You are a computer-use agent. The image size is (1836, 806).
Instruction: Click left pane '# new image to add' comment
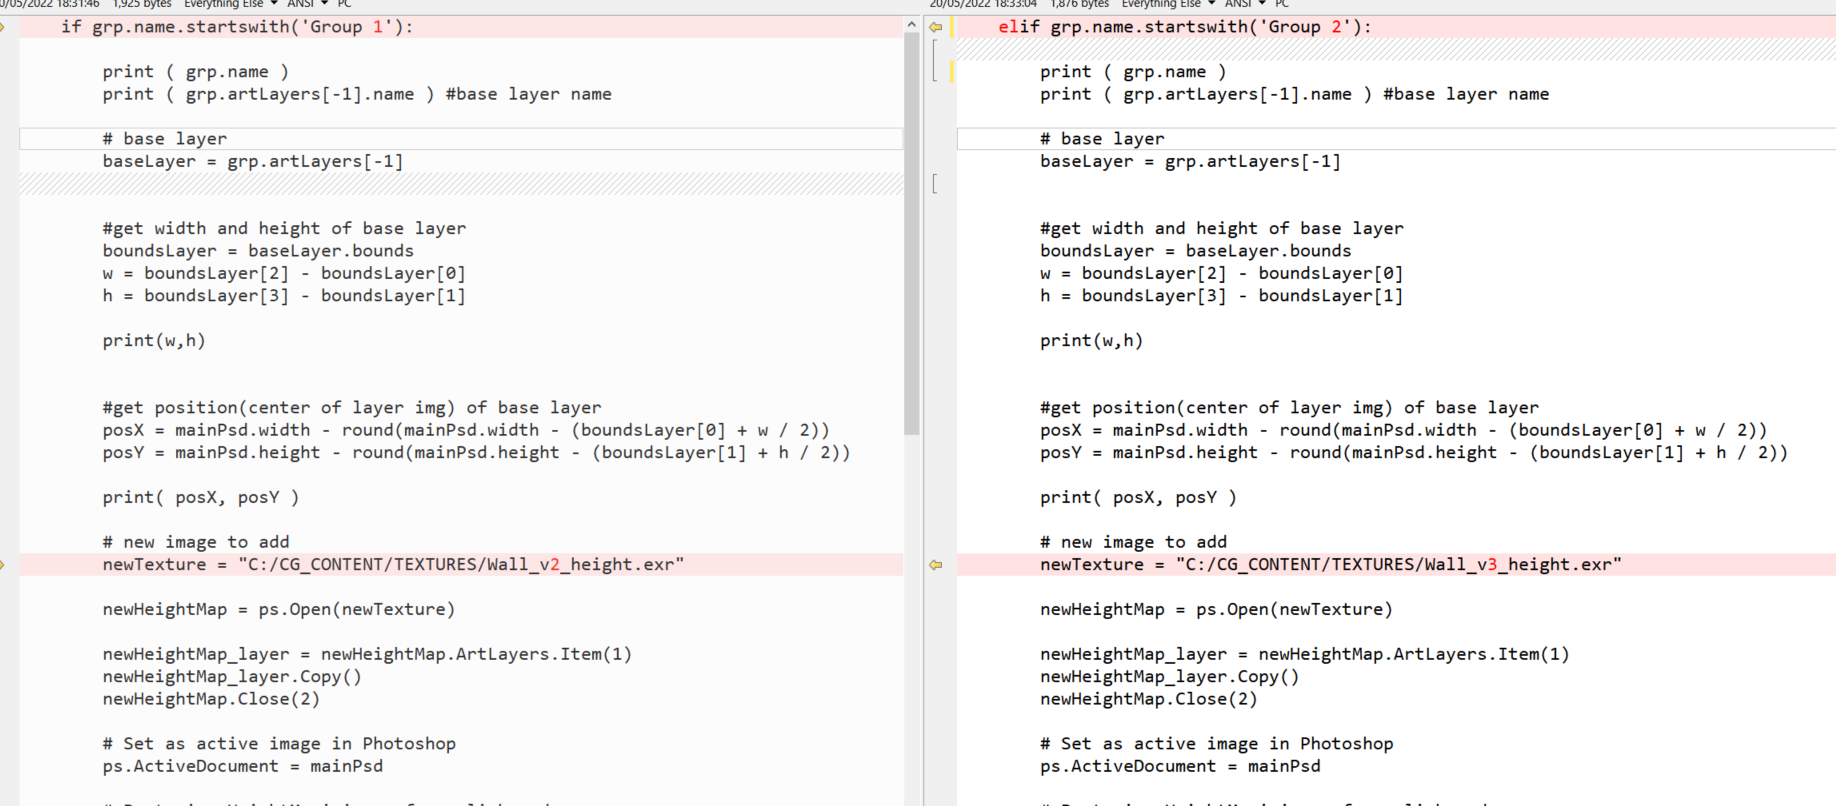point(196,542)
